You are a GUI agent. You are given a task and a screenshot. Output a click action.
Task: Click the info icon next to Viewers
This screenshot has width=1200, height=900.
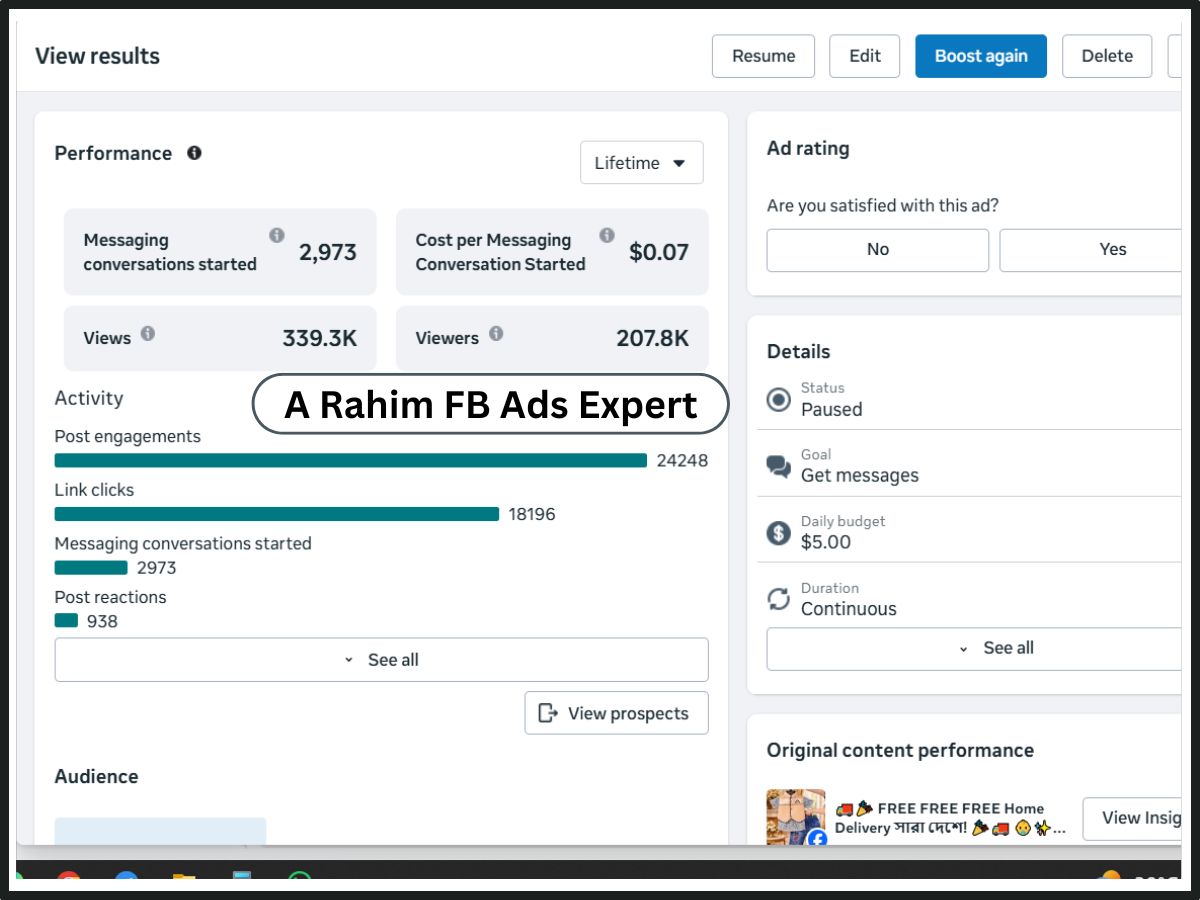pos(496,333)
